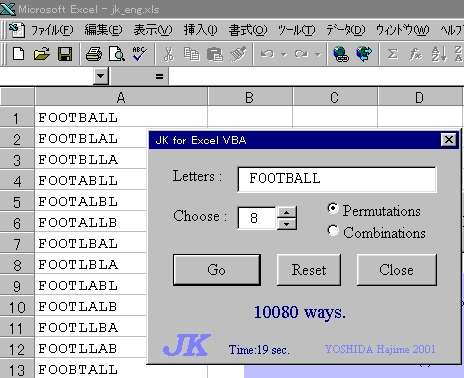
Task: Click the Insert Hyperlink globe icon
Action: tap(341, 54)
